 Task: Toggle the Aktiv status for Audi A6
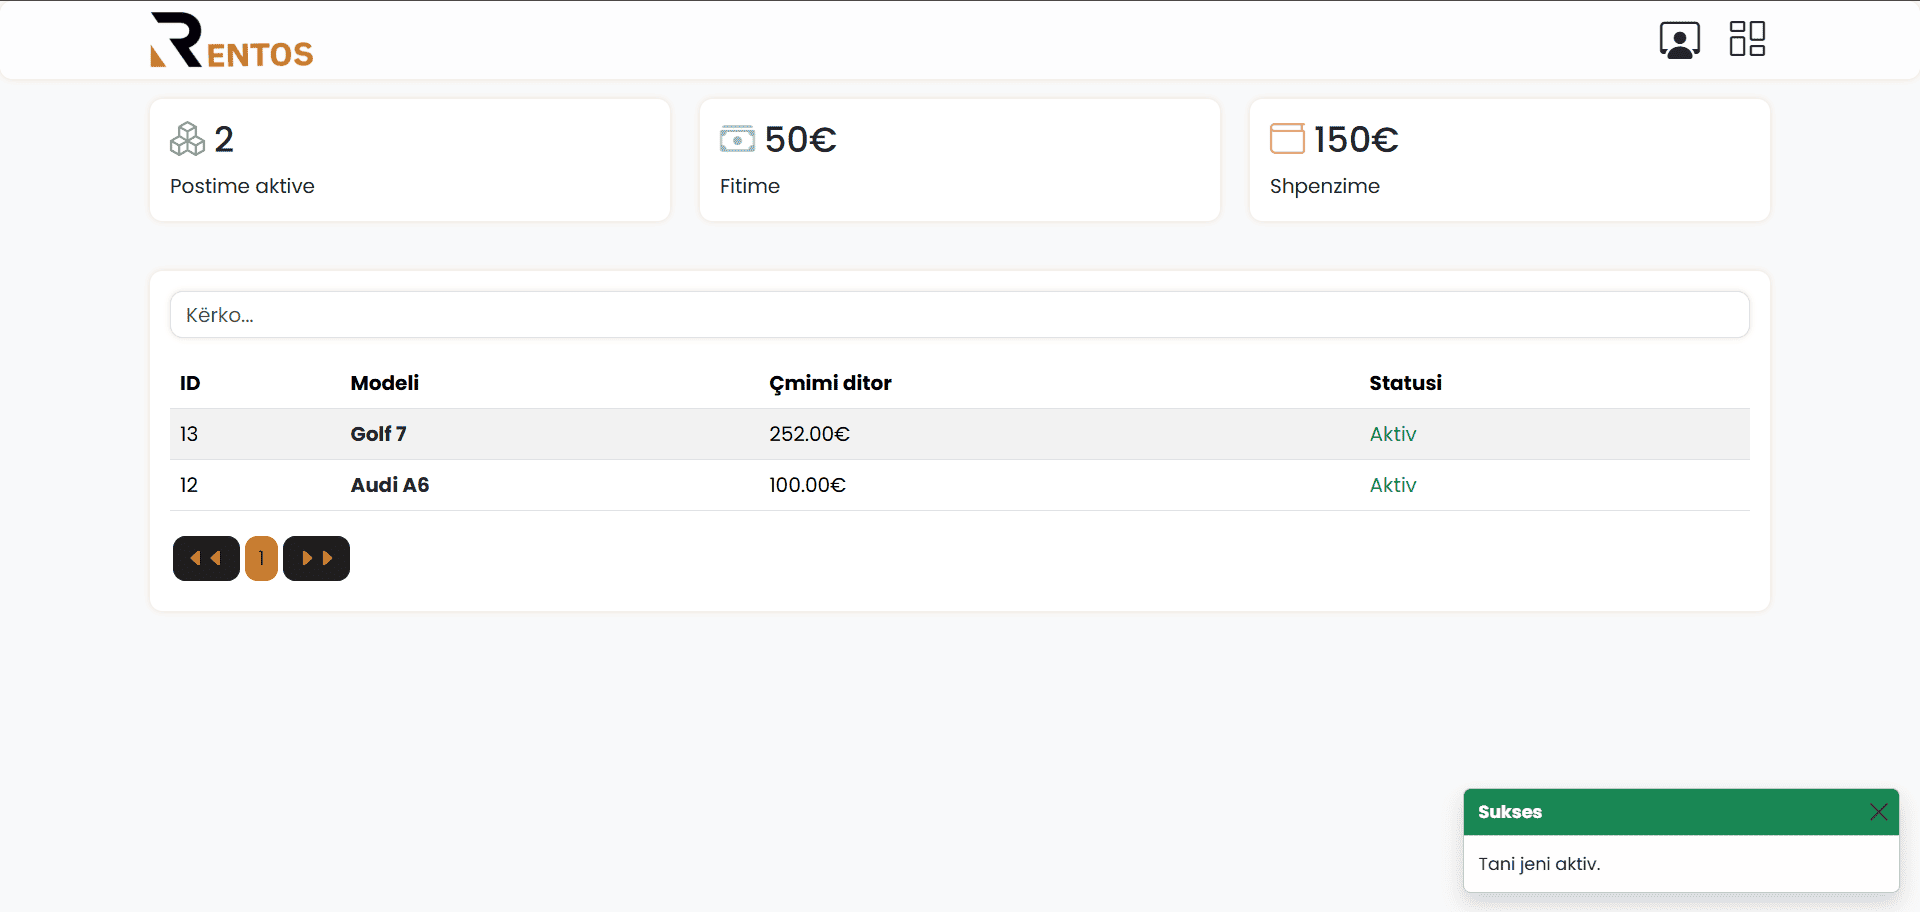click(1392, 485)
